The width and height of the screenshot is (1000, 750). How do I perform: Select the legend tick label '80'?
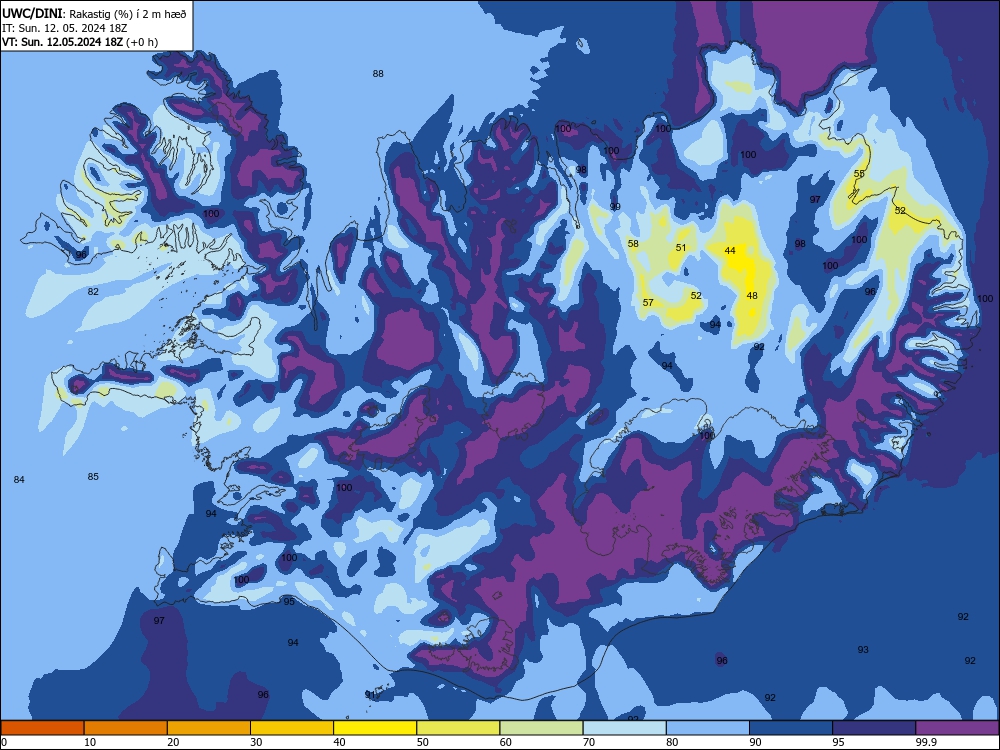click(673, 742)
